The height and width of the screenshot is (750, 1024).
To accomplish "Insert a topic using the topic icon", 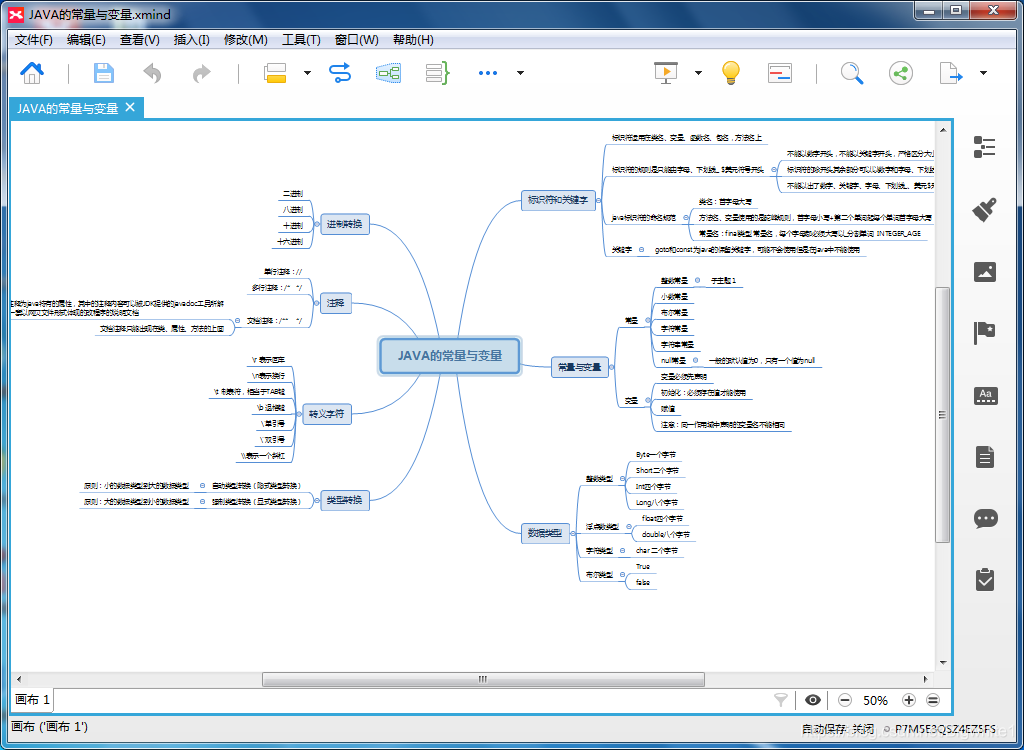I will (275, 73).
